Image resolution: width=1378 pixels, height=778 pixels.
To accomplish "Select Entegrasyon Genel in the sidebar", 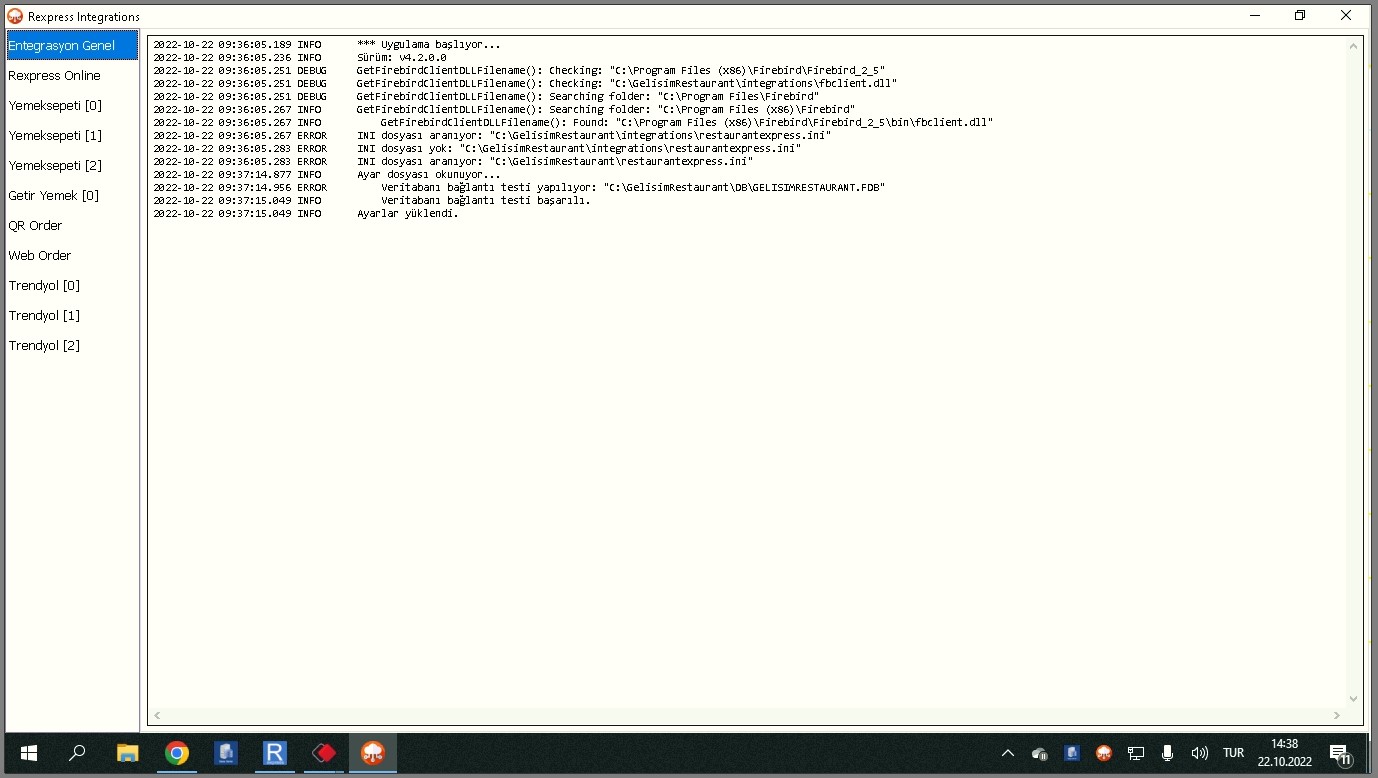I will pyautogui.click(x=72, y=45).
